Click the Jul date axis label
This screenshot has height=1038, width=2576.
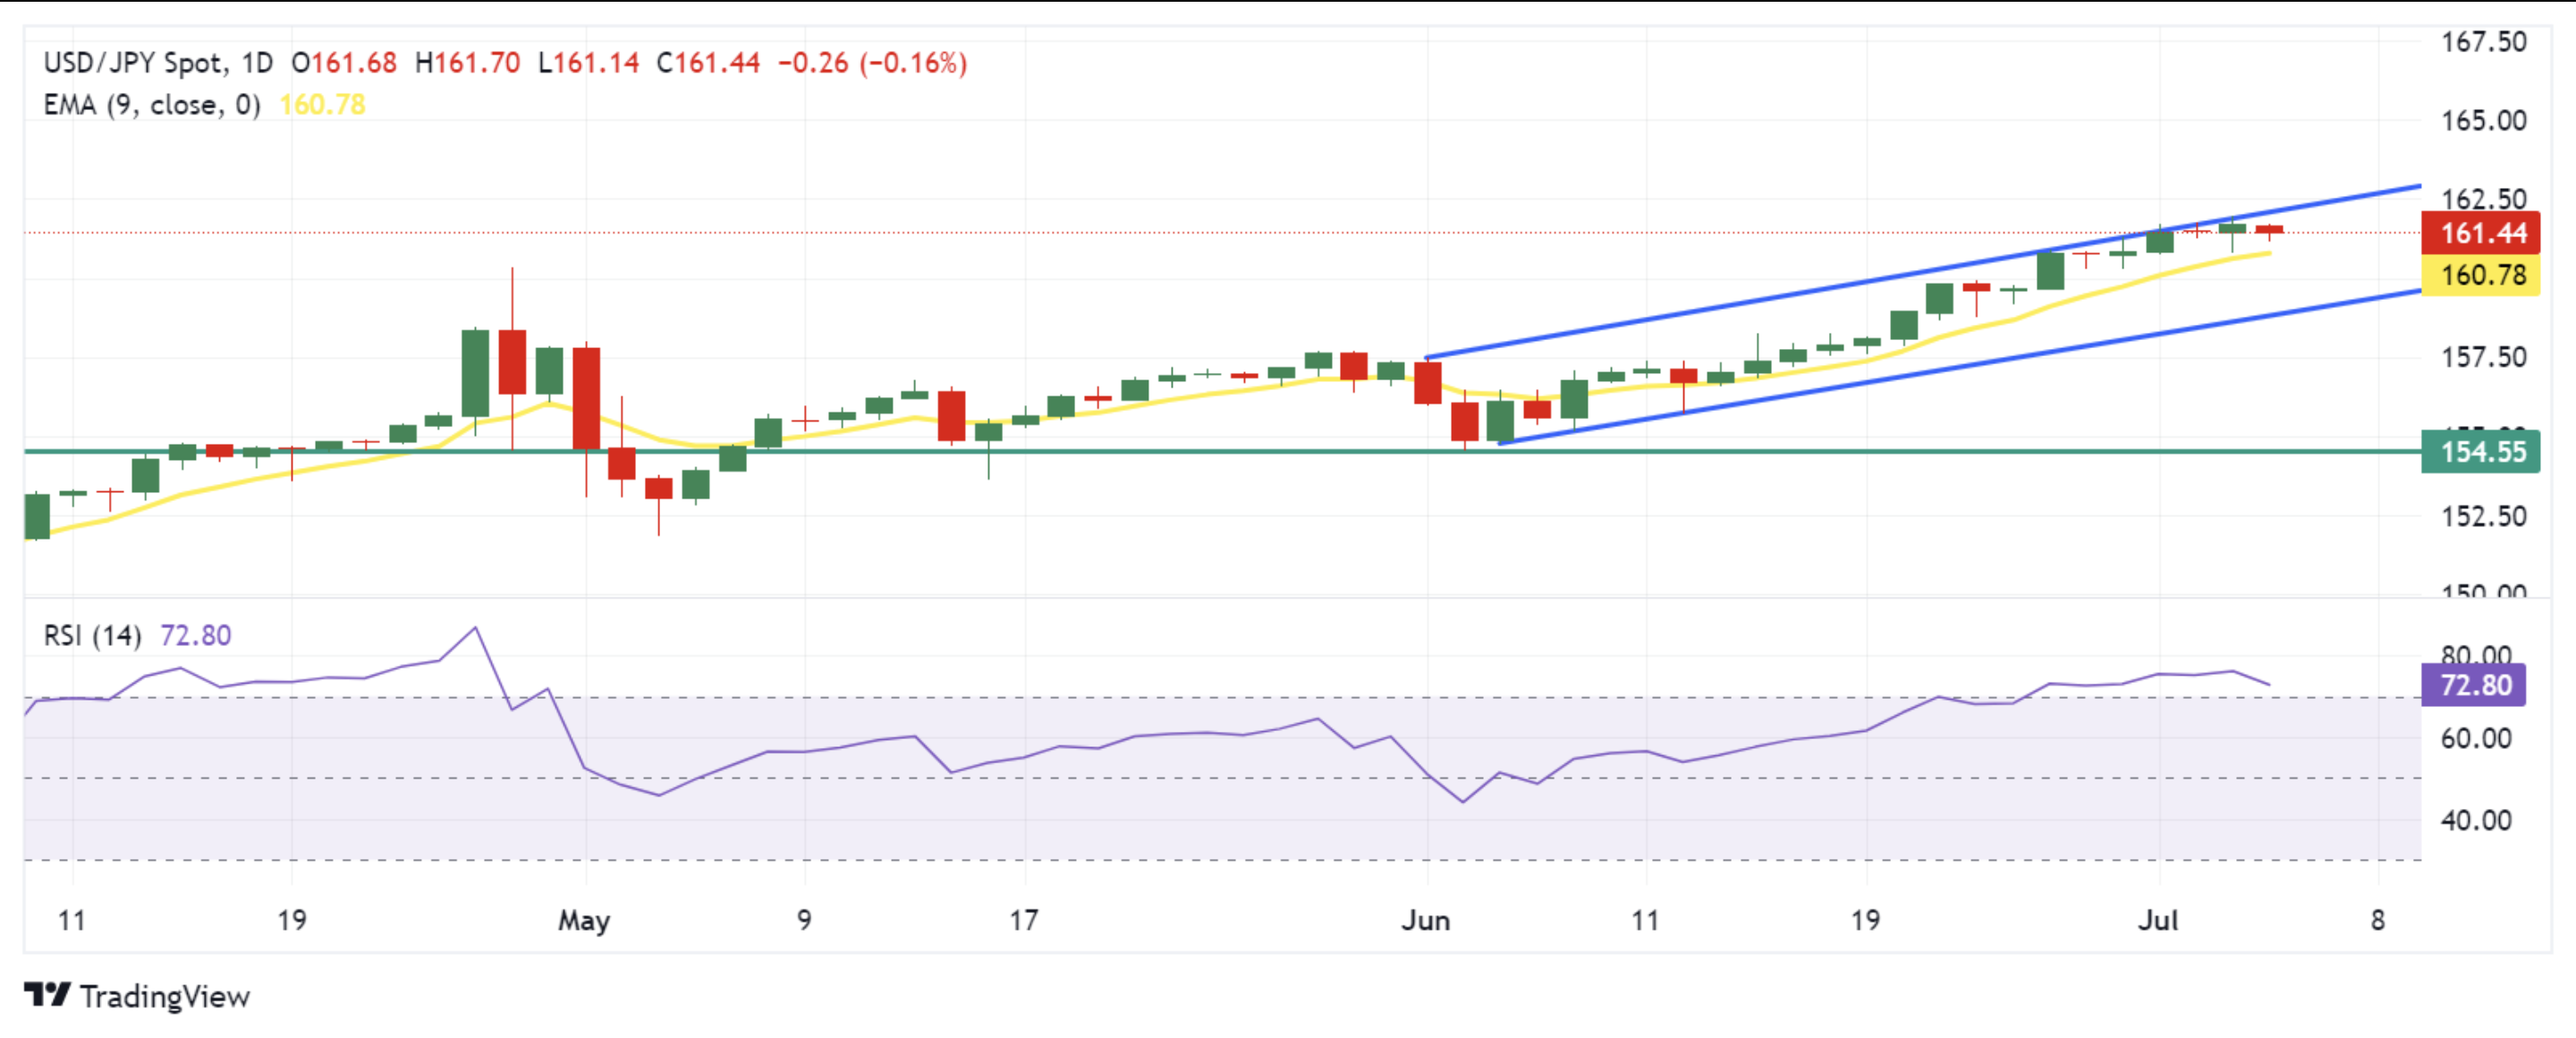(2158, 920)
